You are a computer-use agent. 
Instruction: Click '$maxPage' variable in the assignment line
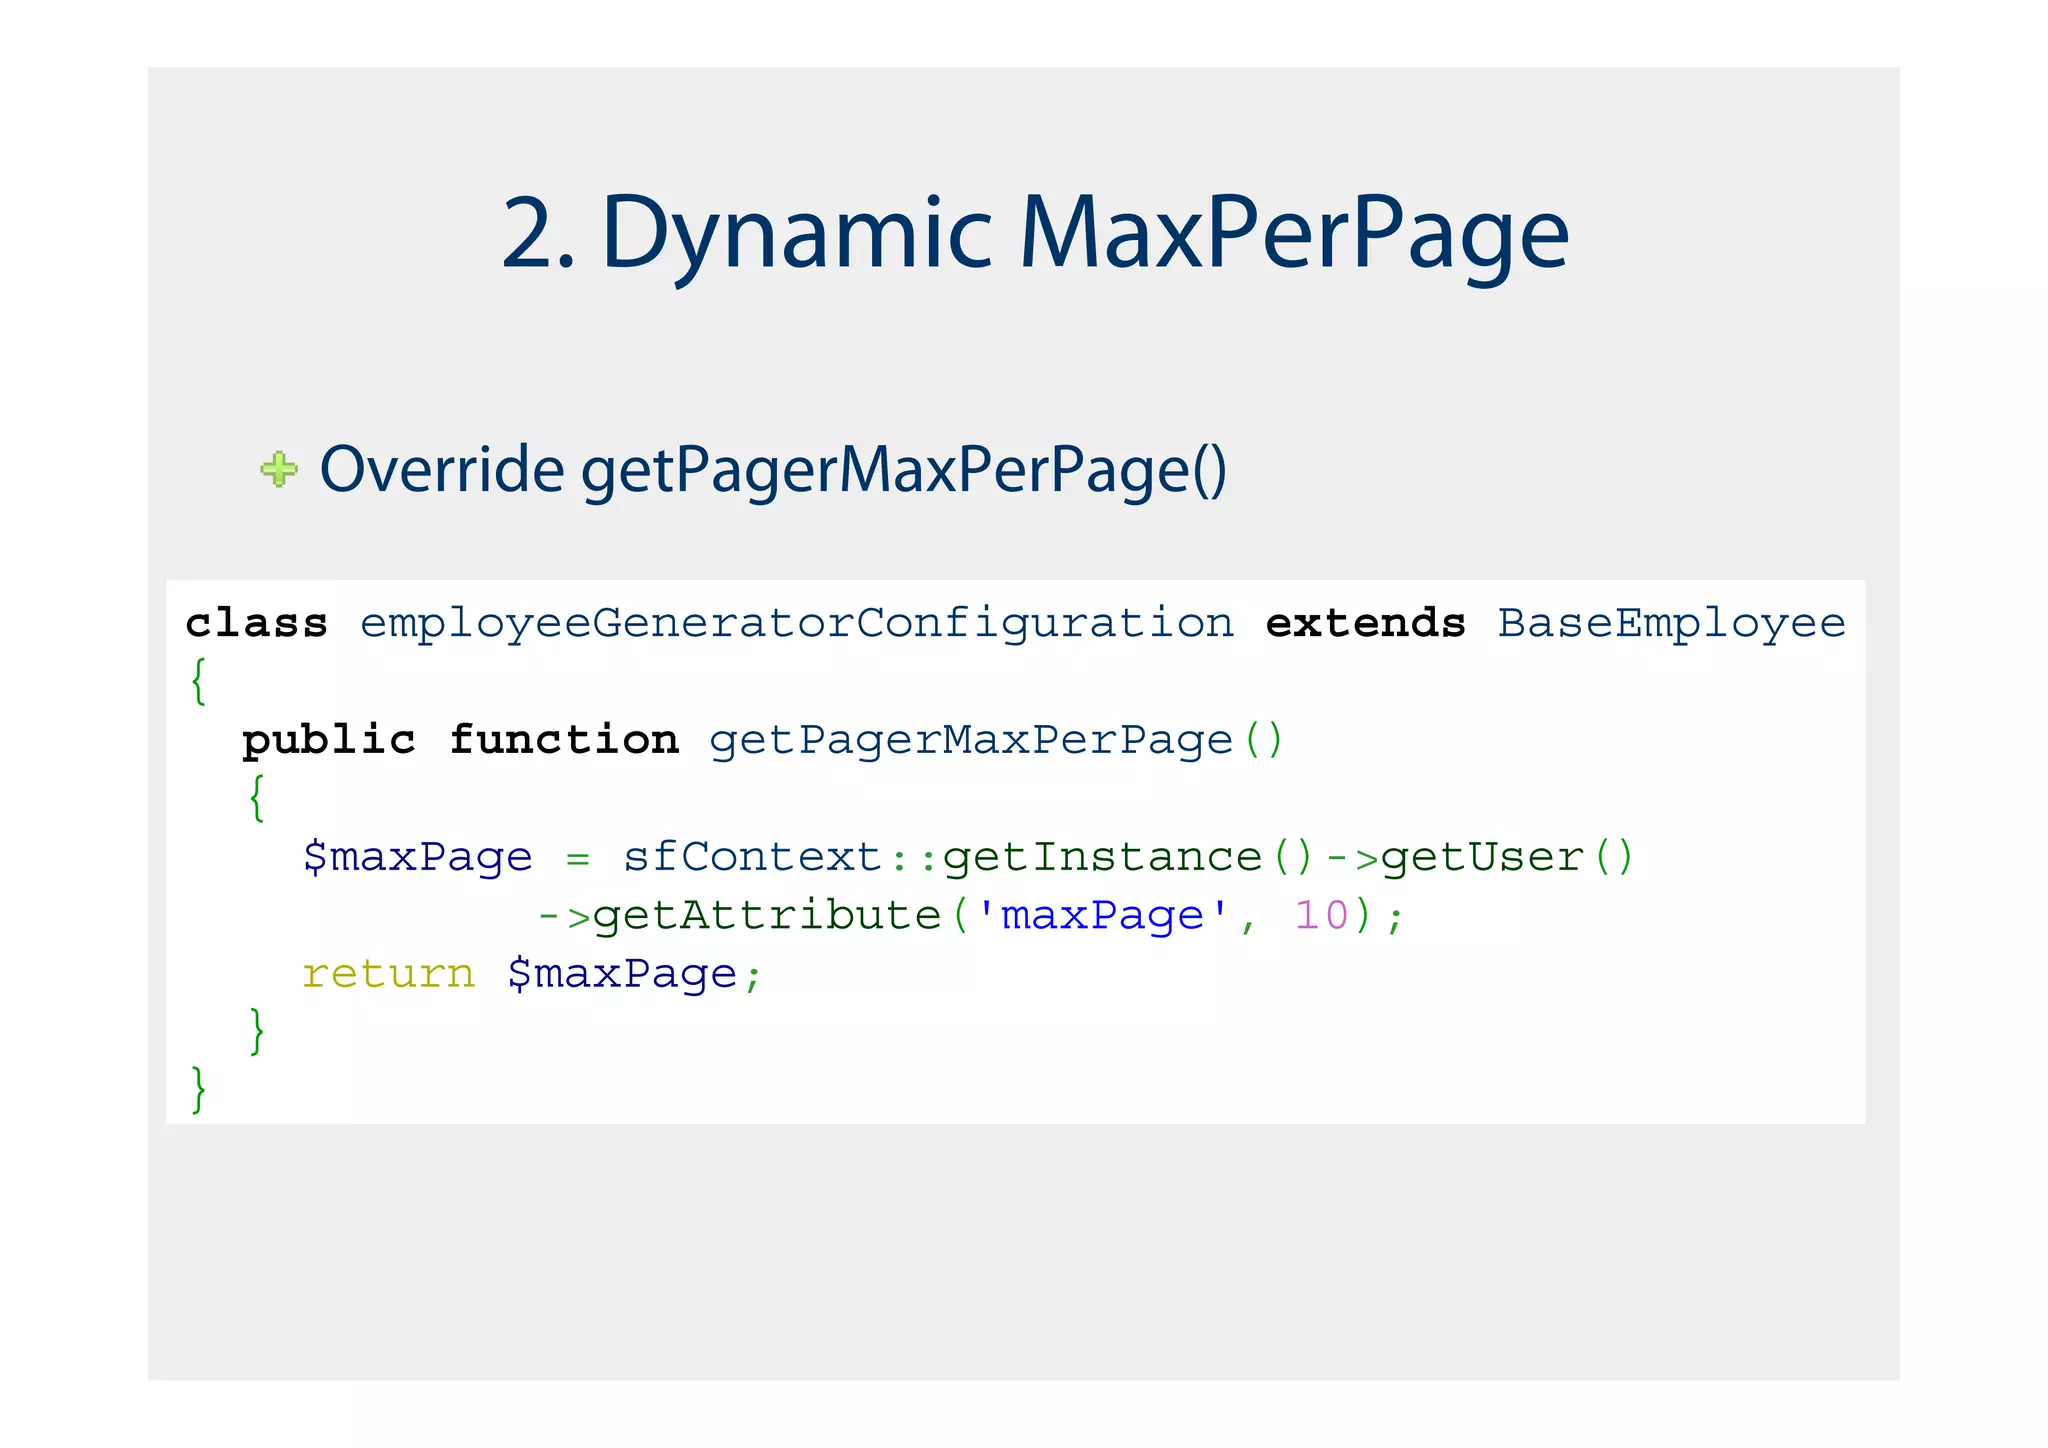tap(418, 858)
